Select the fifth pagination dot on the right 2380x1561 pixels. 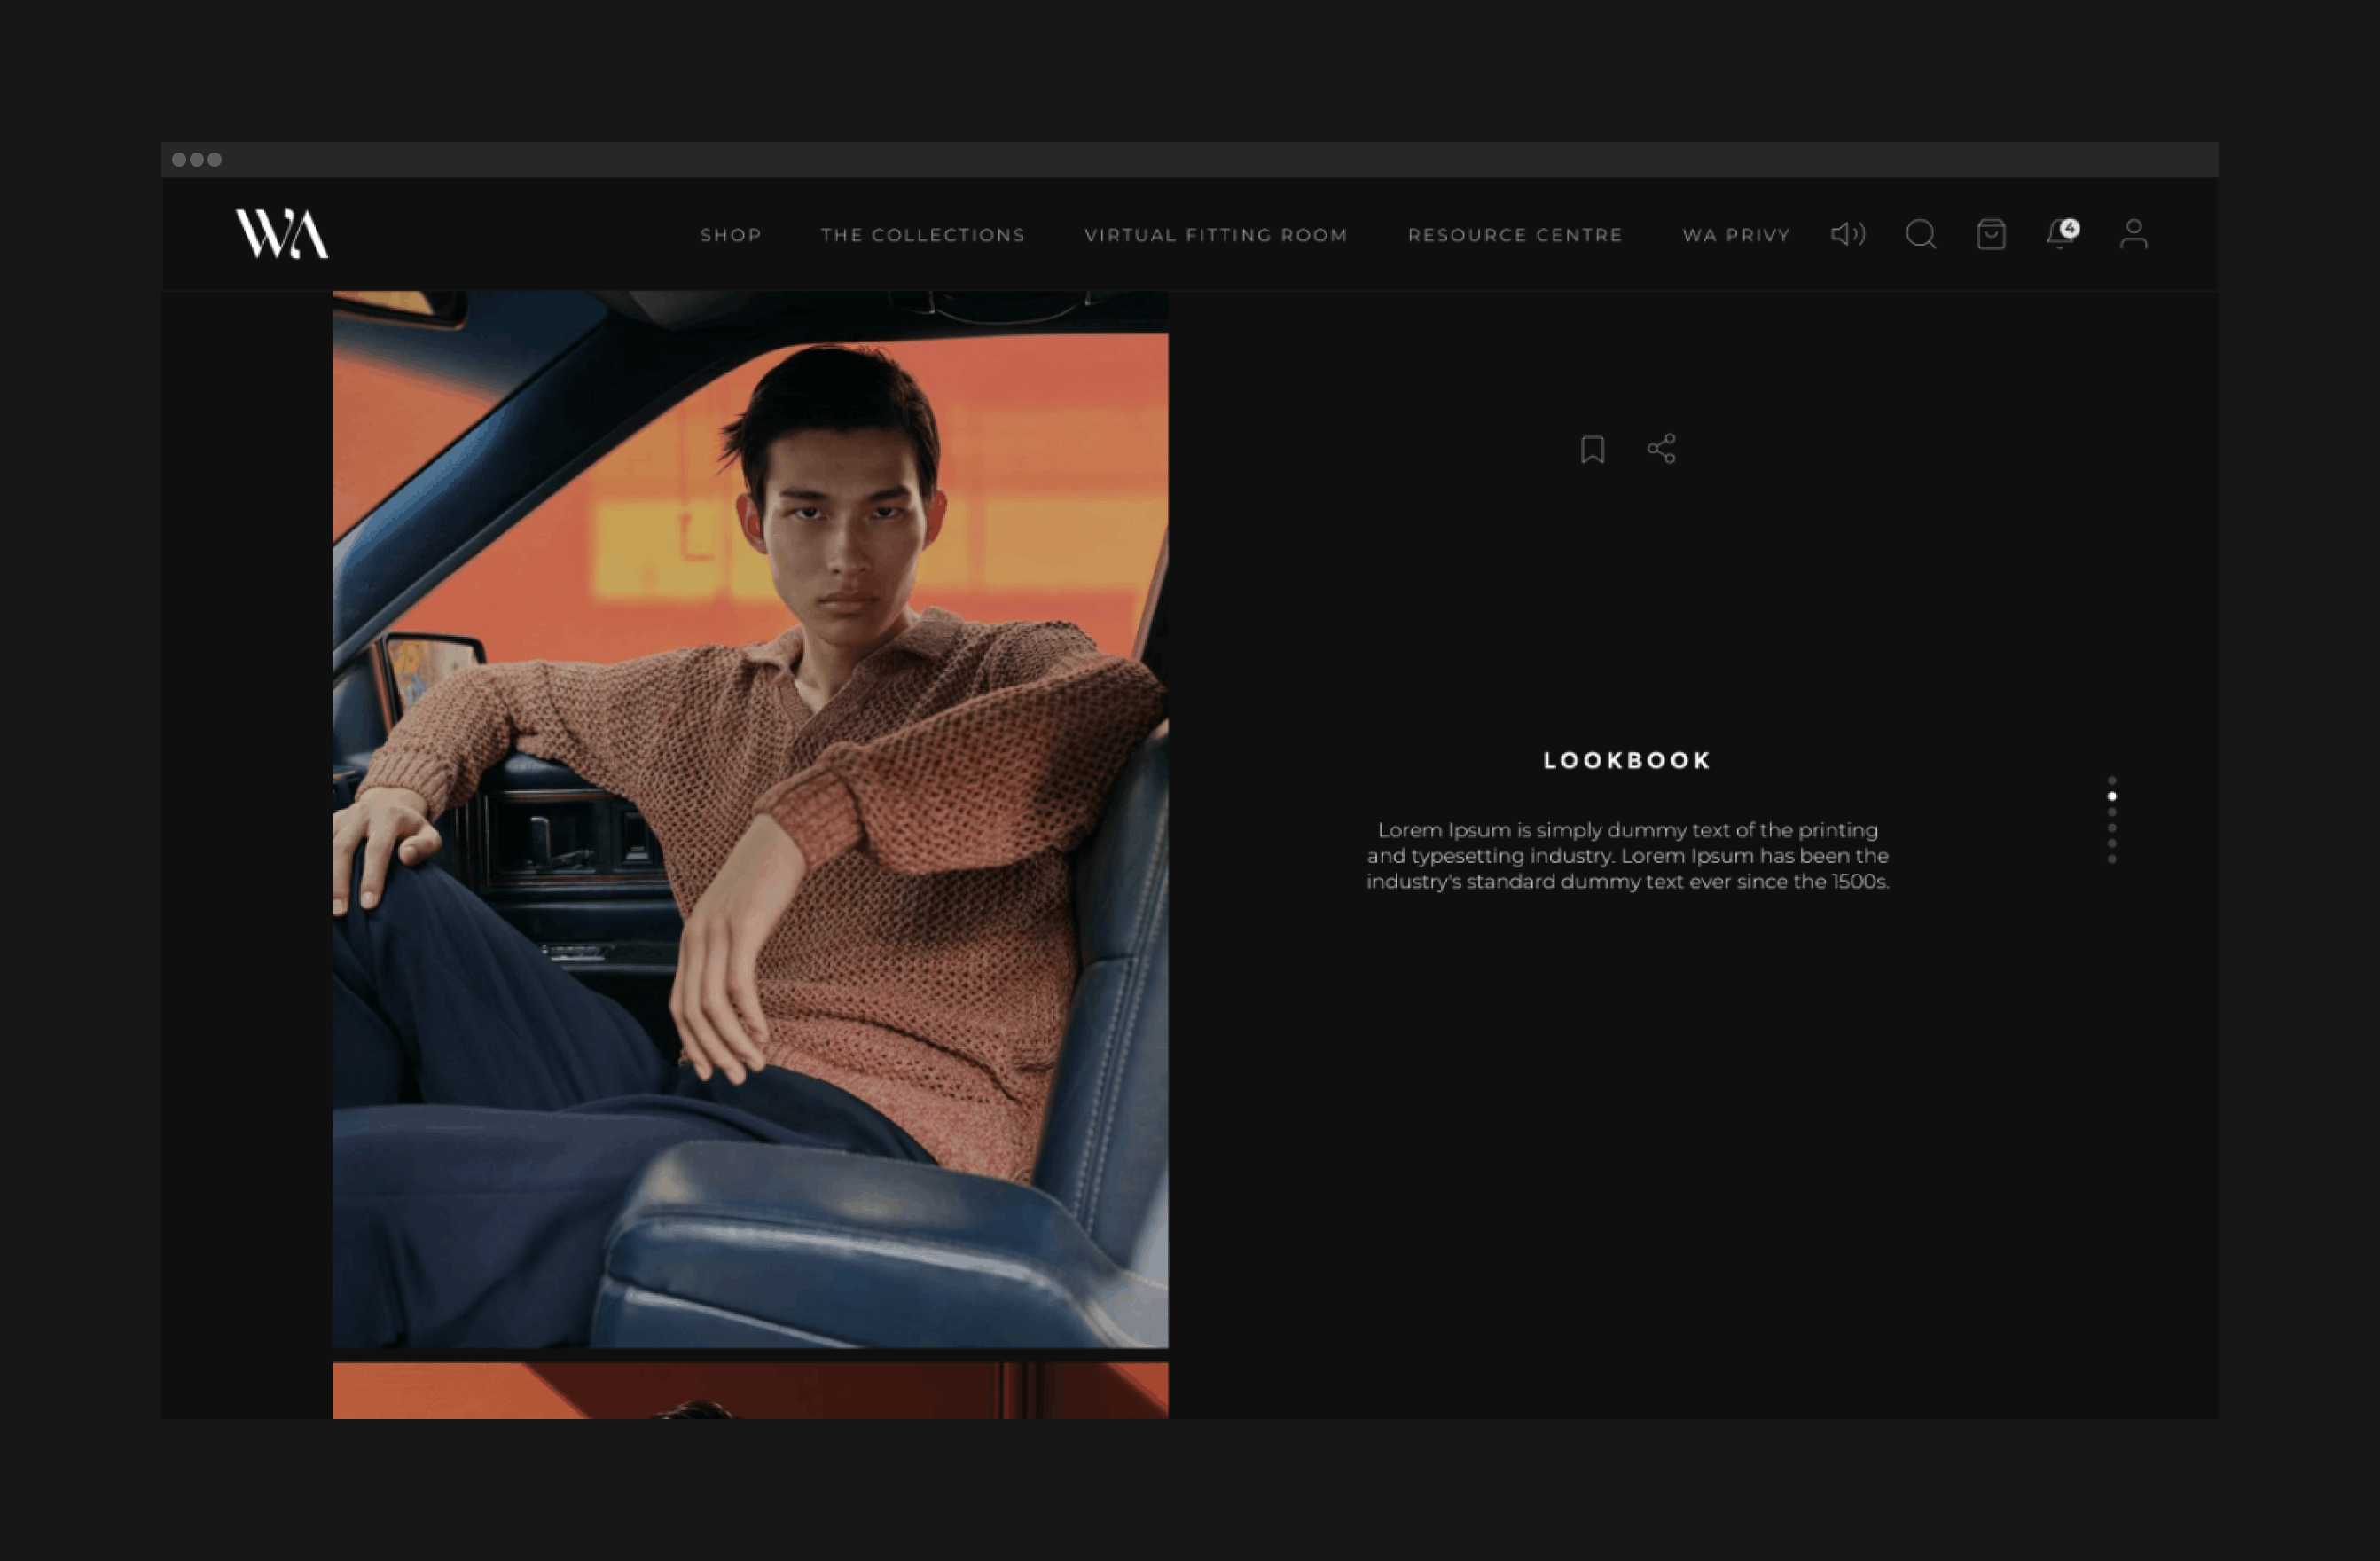(2112, 844)
